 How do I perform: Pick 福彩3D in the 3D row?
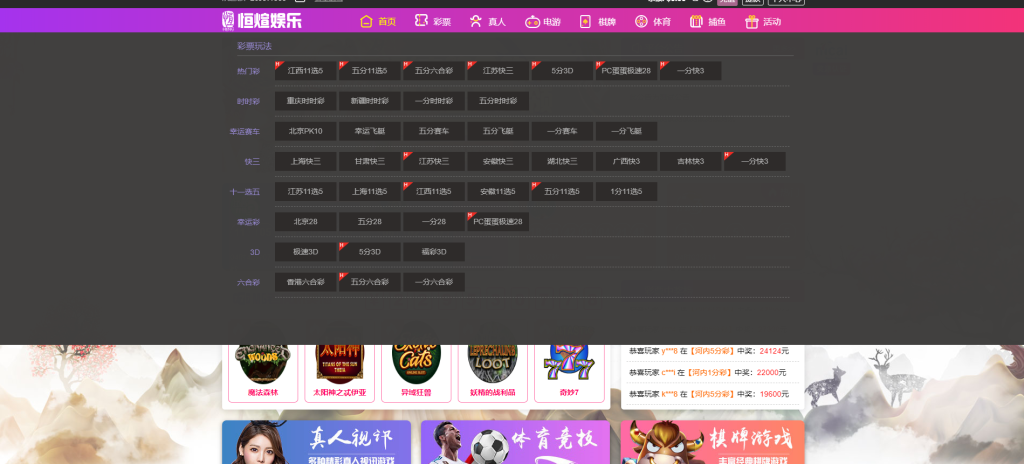(x=434, y=252)
